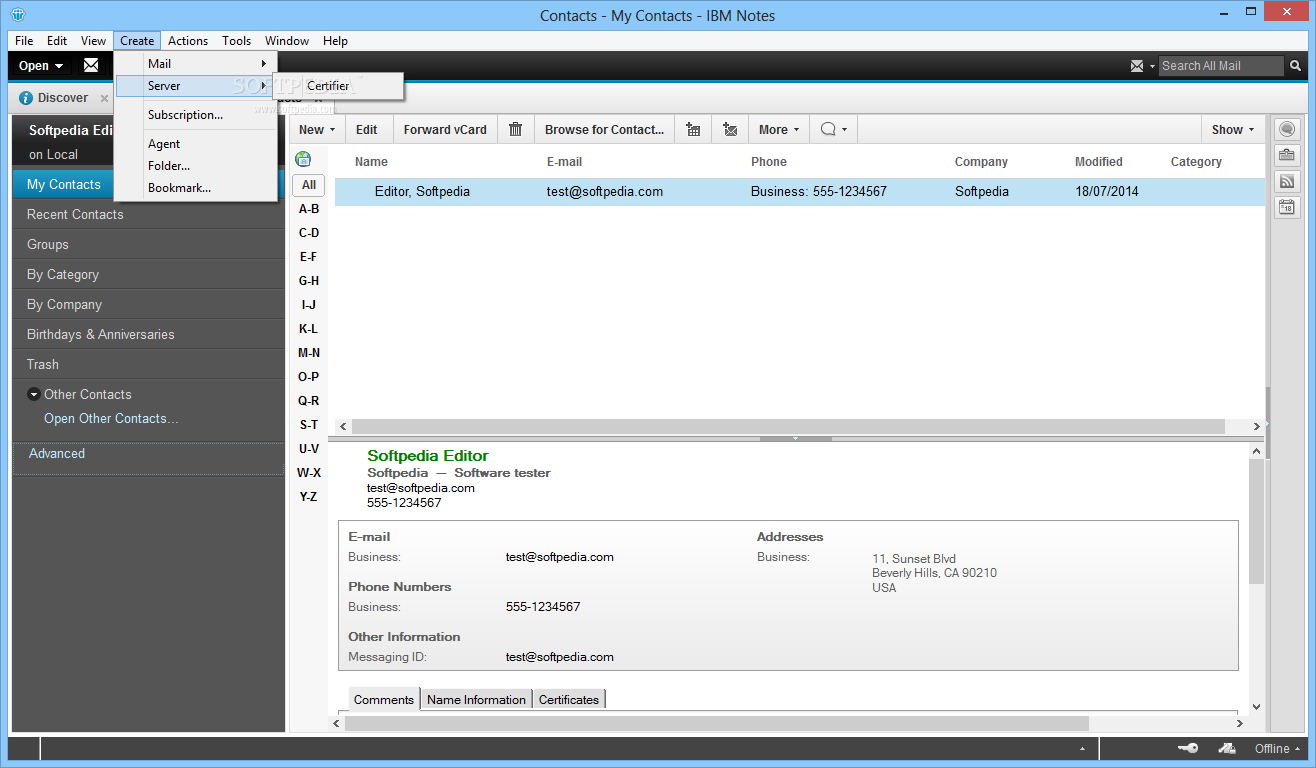This screenshot has width=1316, height=768.
Task: Open the Sametime chat sidebar panel icon
Action: tap(1286, 129)
